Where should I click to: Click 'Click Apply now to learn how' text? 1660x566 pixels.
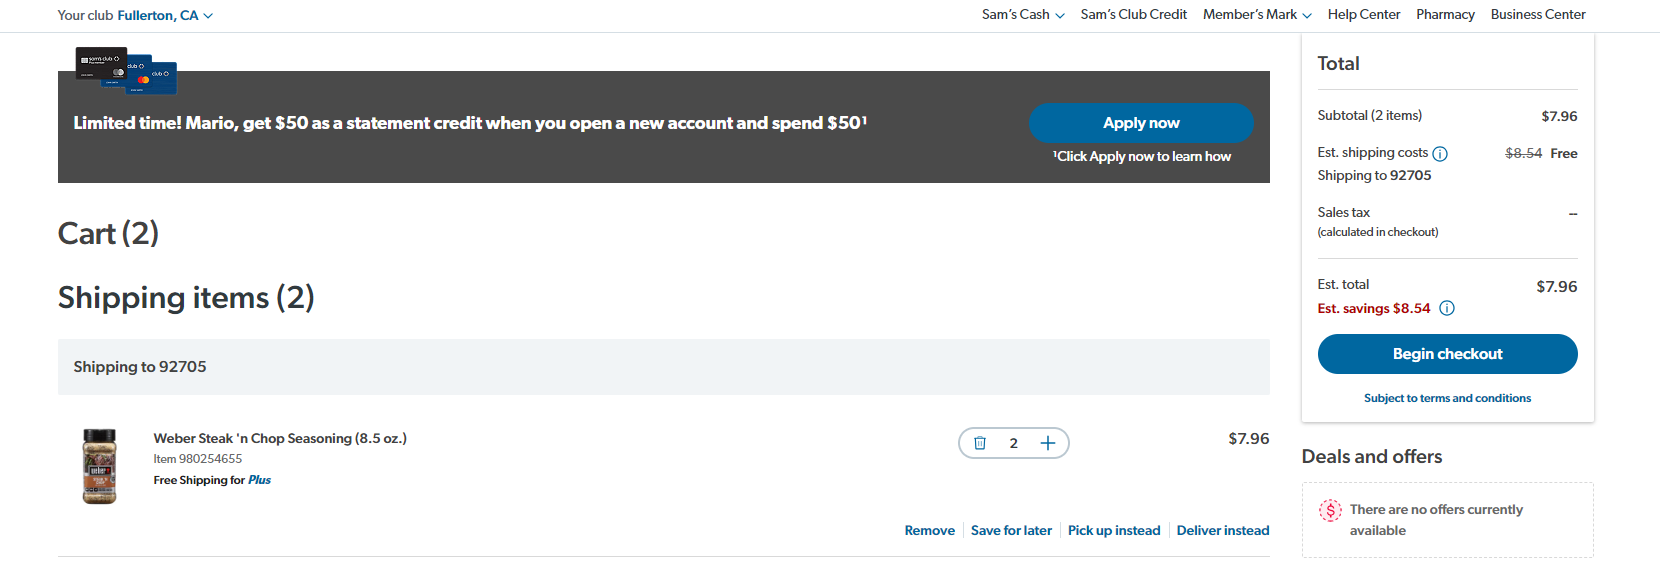tap(1141, 156)
